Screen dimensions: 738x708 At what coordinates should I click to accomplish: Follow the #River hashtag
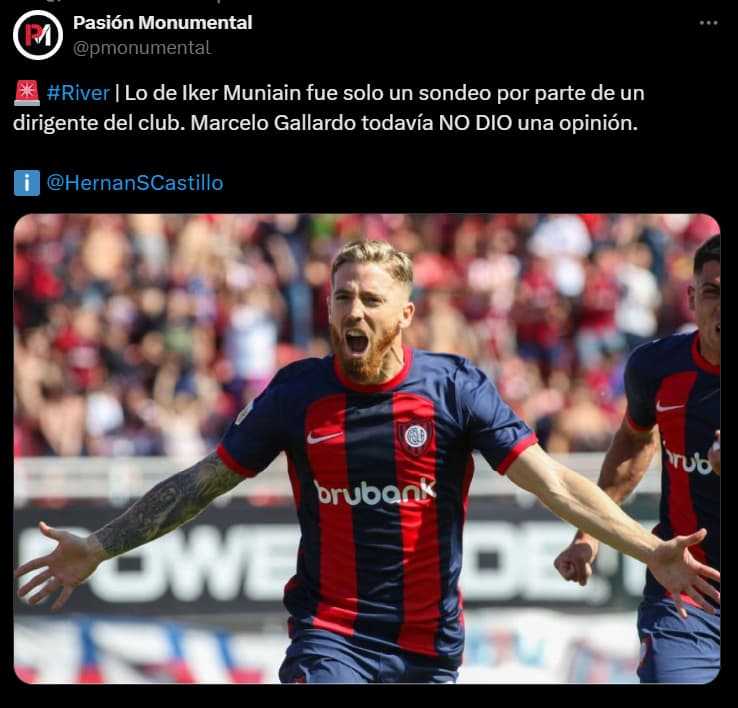(x=78, y=93)
